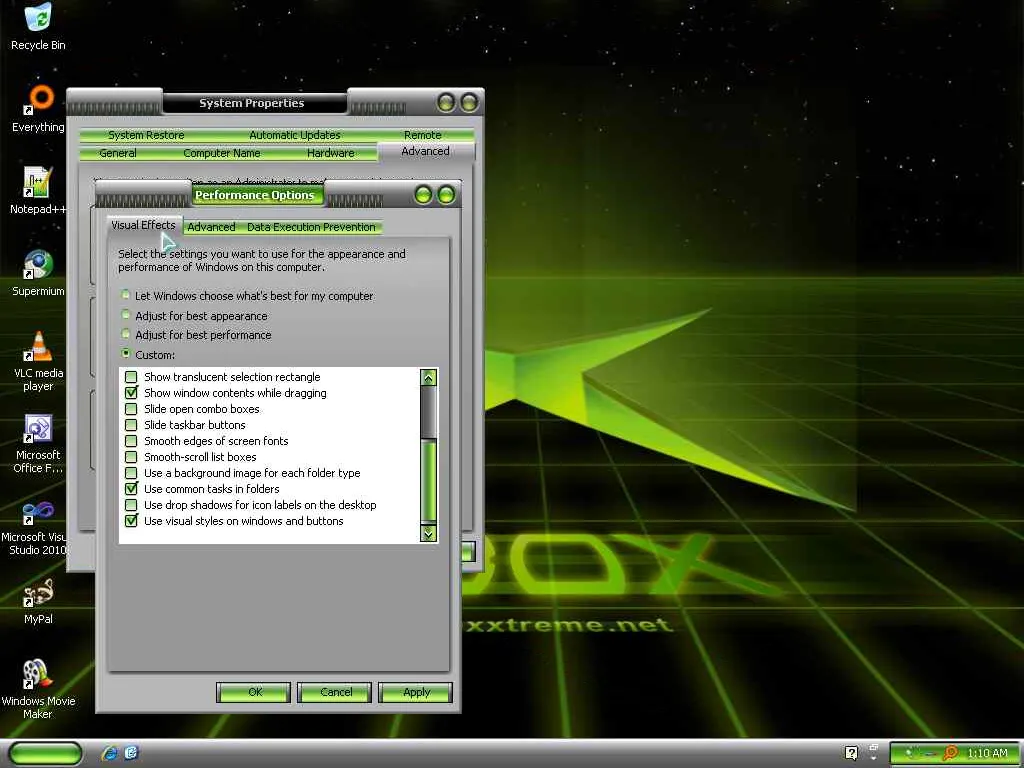
Task: Uncheck Use common tasks in folders
Action: pos(131,488)
